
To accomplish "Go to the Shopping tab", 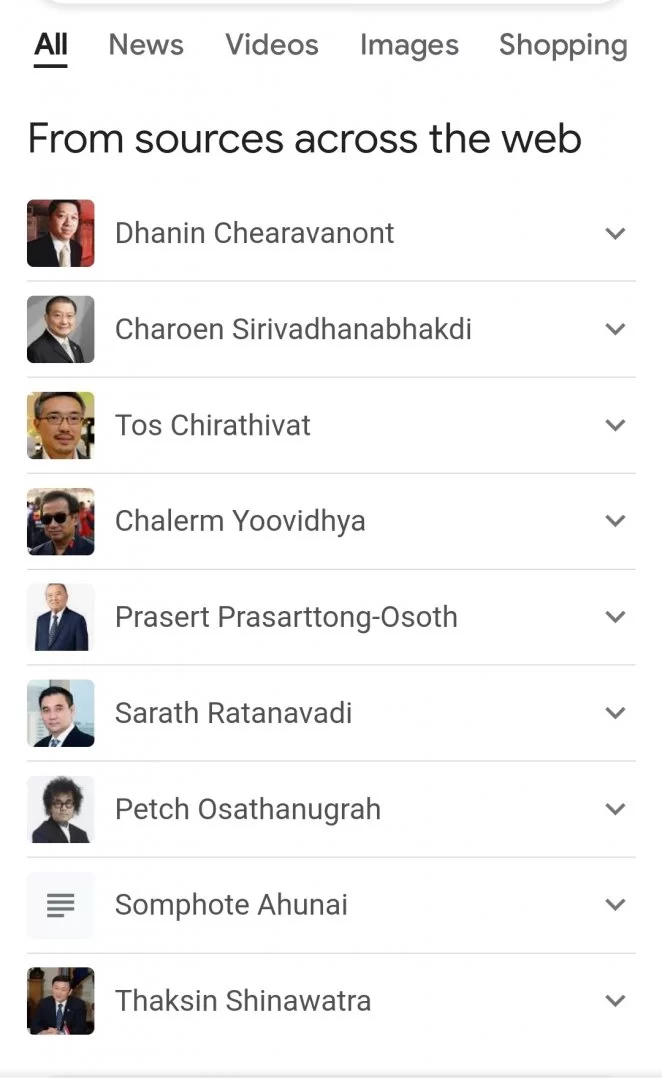I will [563, 45].
